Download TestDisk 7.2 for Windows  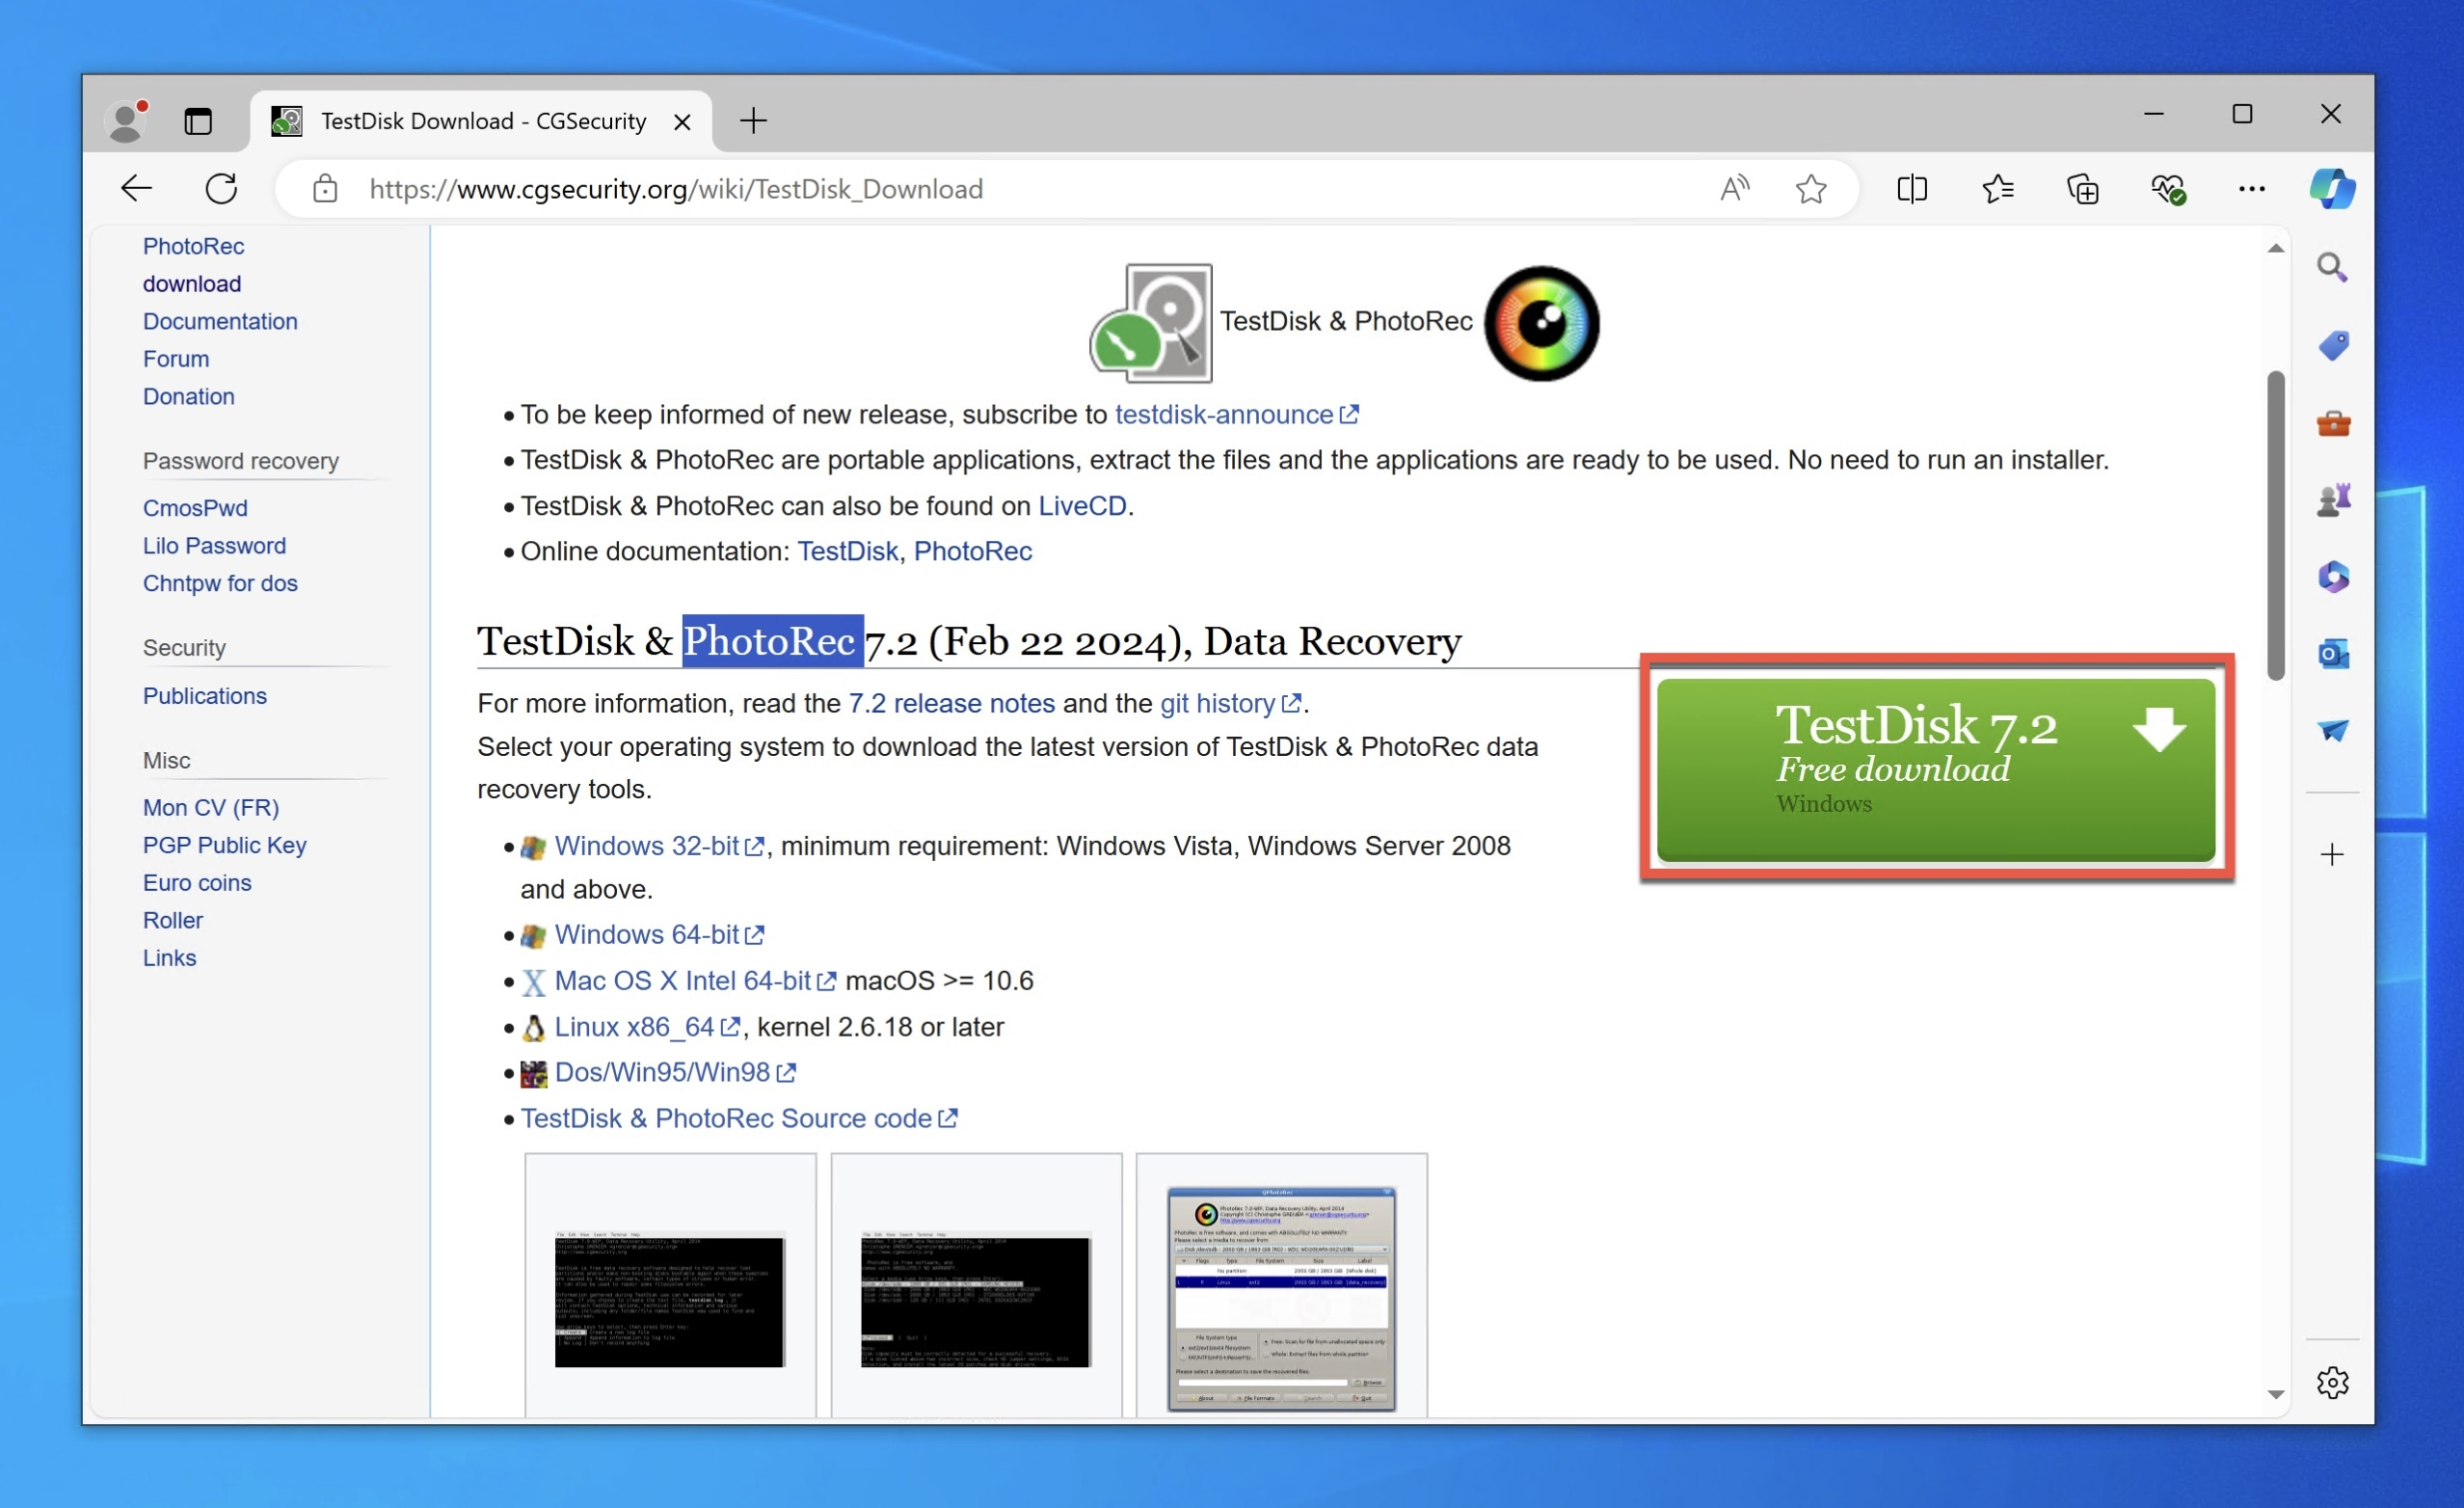[x=1935, y=768]
